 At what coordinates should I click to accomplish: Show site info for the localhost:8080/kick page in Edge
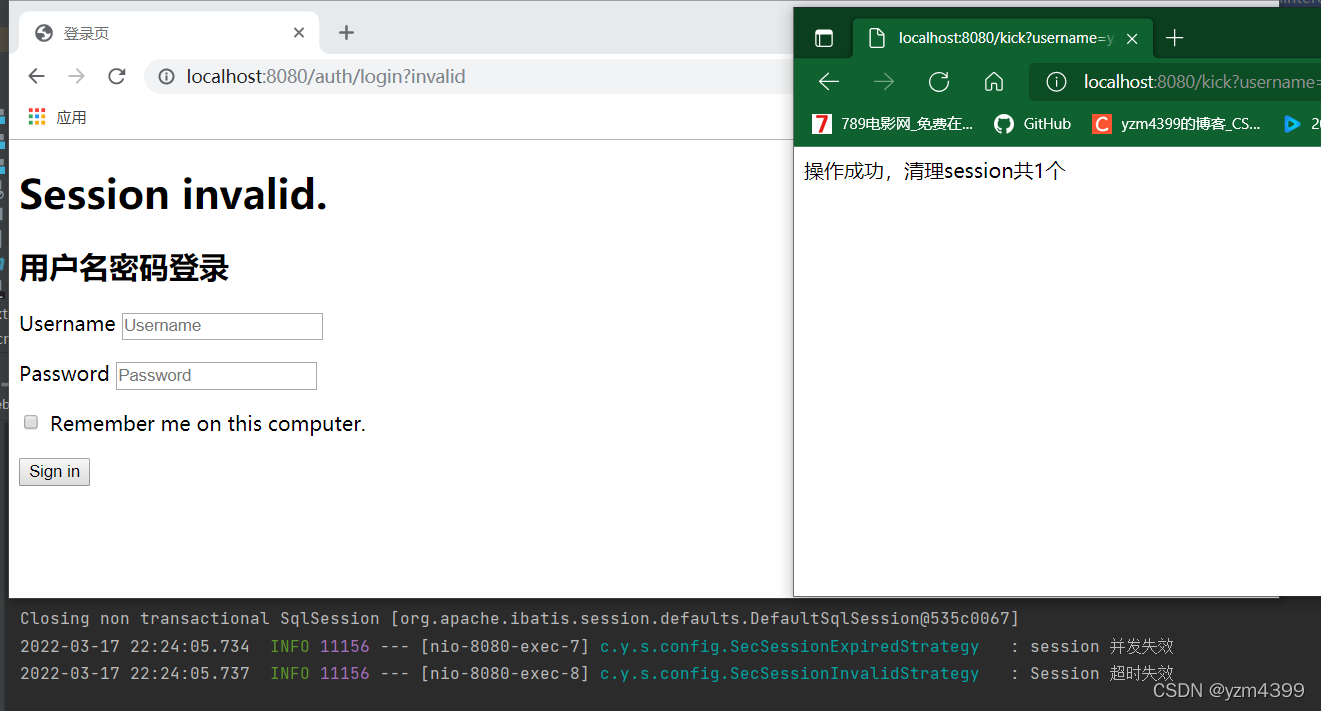click(1056, 82)
